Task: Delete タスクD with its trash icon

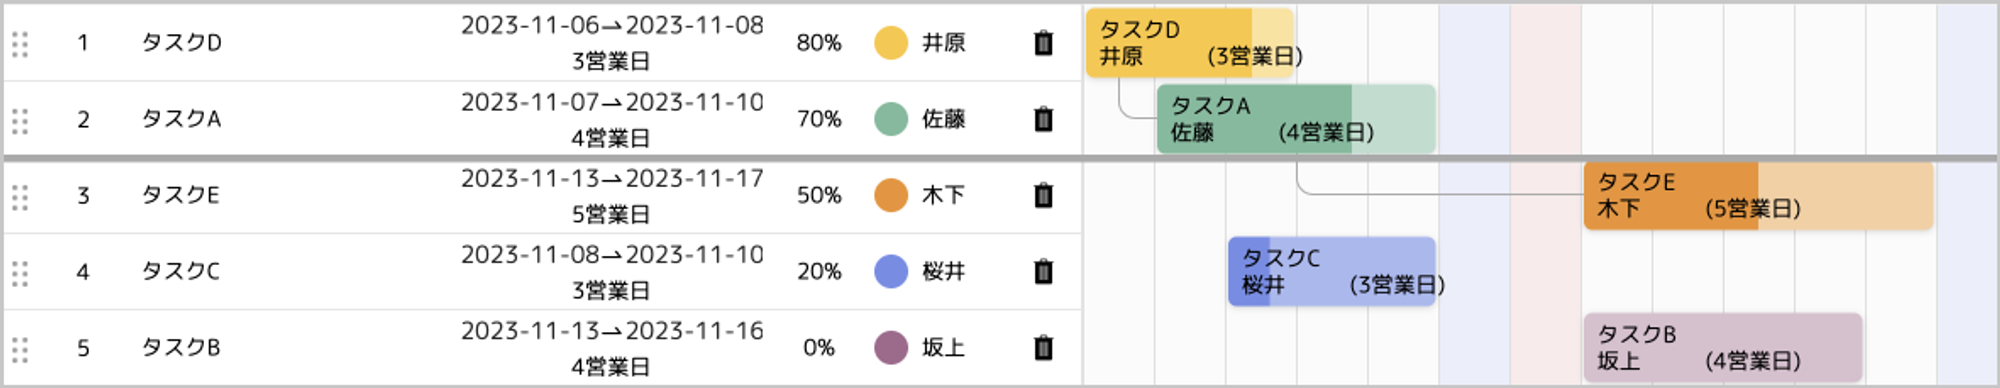Action: tap(1043, 43)
